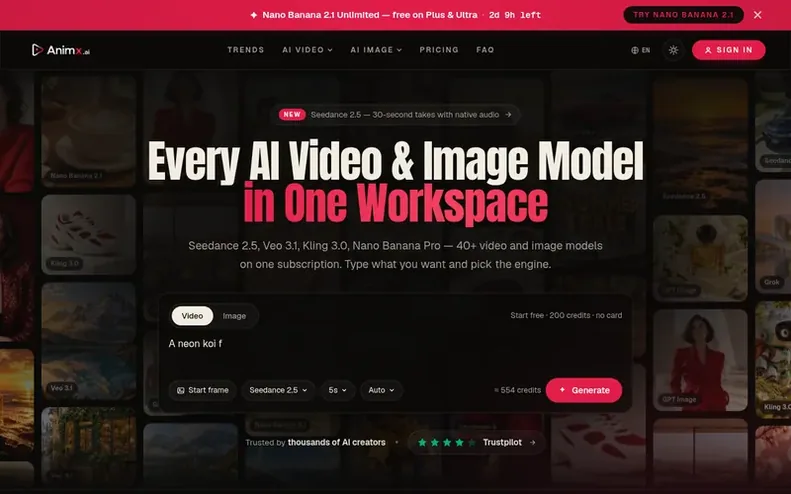The width and height of the screenshot is (791, 494).
Task: Open the FAQ menu item
Action: coord(485,50)
